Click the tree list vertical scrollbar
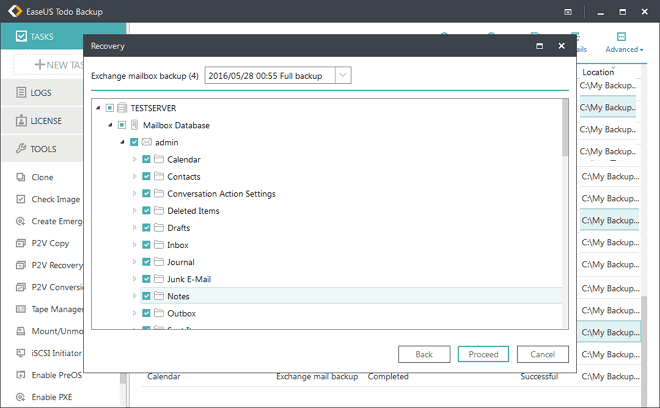The width and height of the screenshot is (660, 408). coord(565,220)
